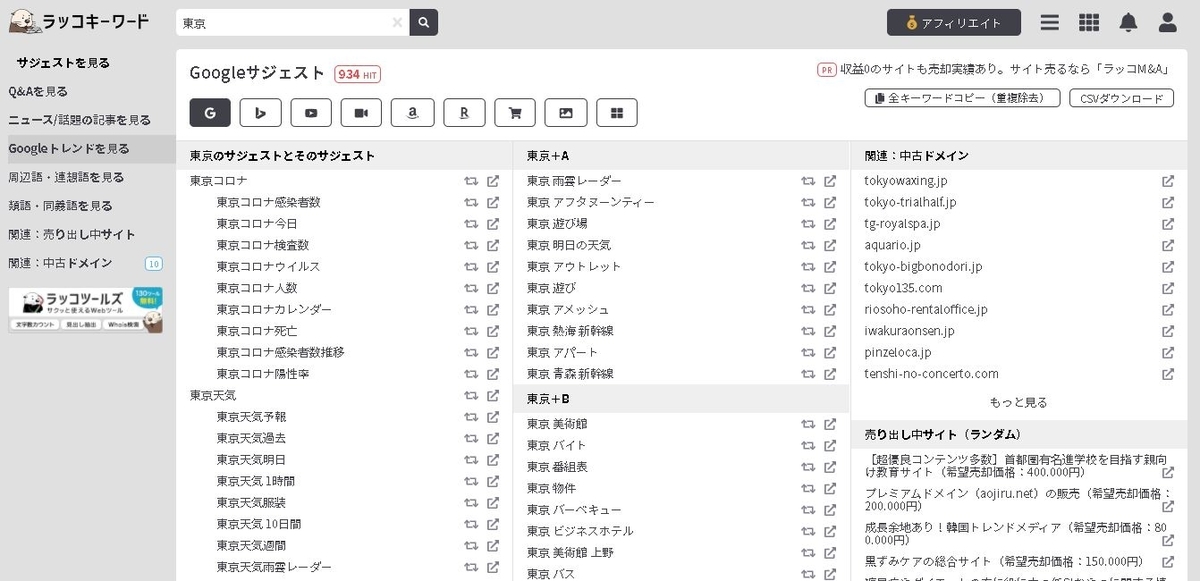The image size is (1200, 581).
Task: Click もっと見る under domains list
Action: coord(1018,402)
